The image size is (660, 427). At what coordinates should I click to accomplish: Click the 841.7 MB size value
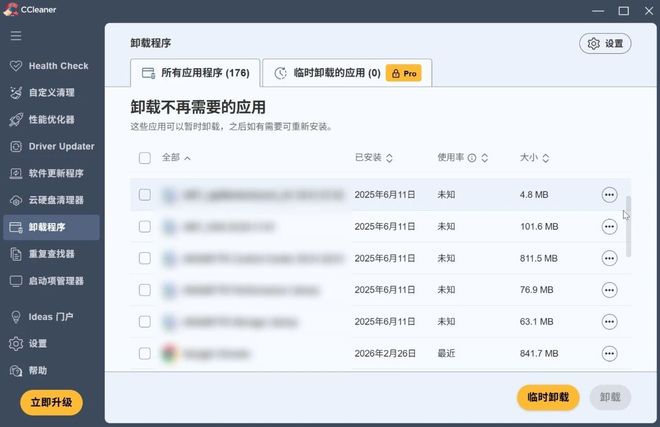[539, 353]
